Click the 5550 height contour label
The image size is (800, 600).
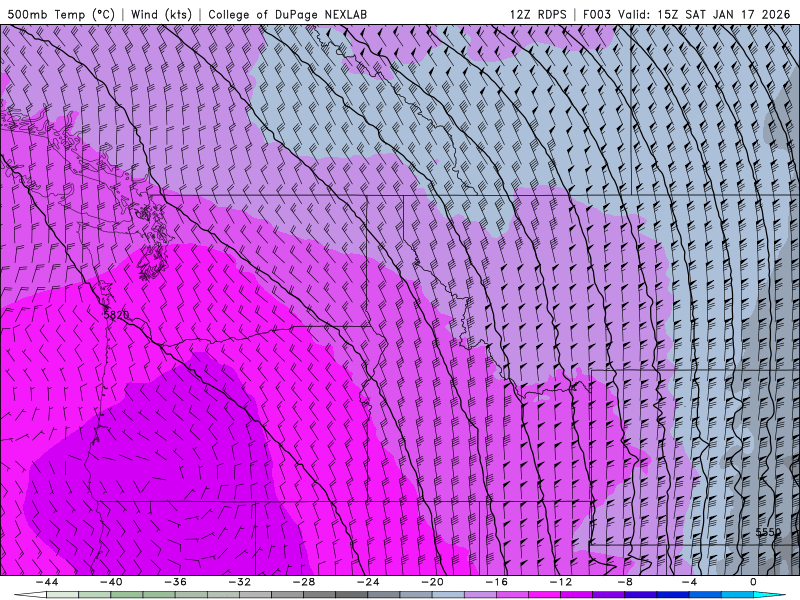coord(768,532)
